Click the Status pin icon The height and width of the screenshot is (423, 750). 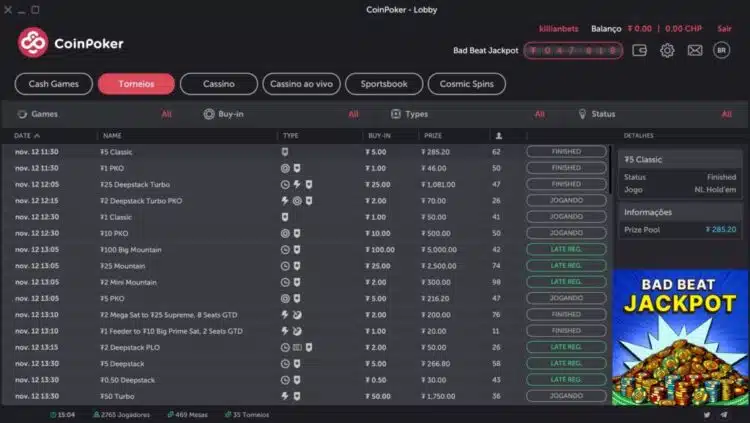tap(582, 114)
